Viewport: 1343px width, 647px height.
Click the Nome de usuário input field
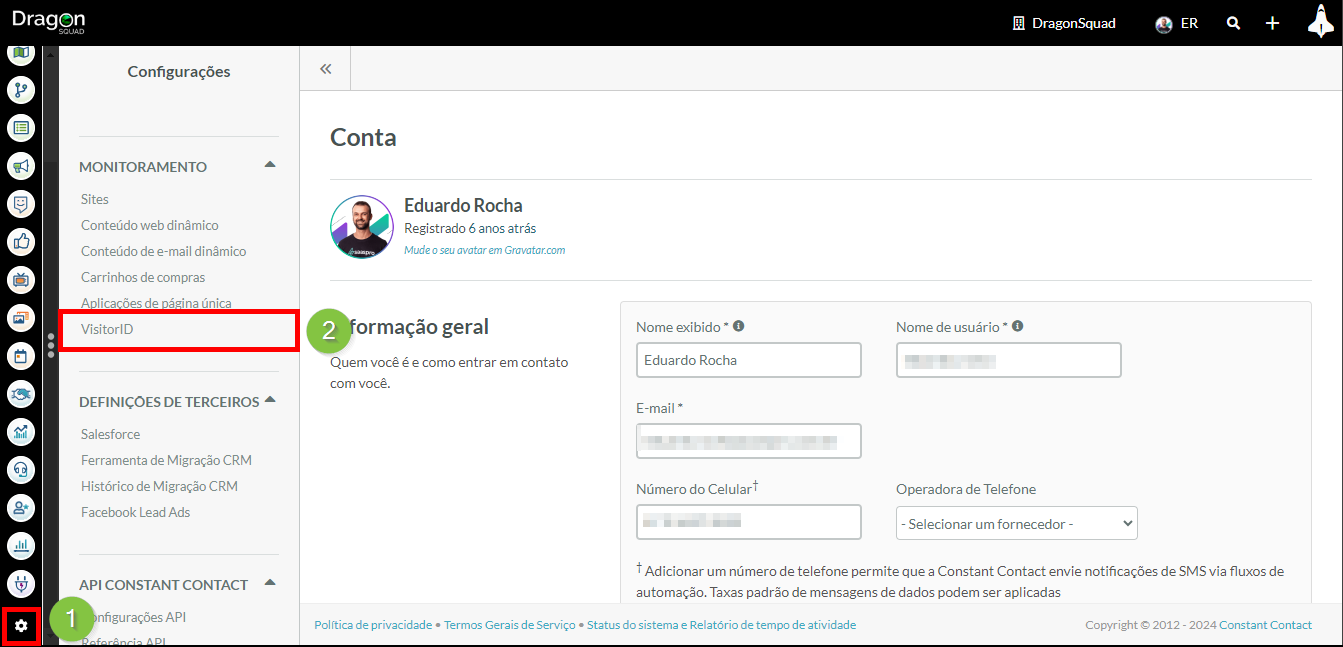[1009, 360]
